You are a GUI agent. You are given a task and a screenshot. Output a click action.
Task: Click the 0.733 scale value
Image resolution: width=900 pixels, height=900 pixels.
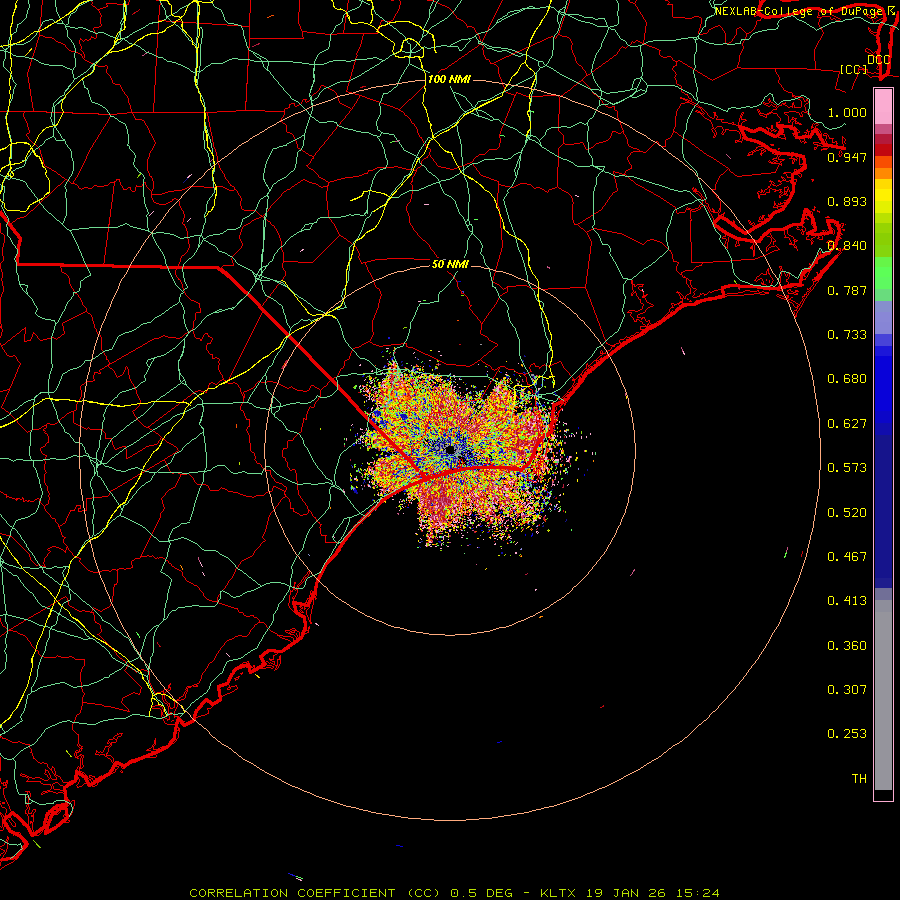847,335
